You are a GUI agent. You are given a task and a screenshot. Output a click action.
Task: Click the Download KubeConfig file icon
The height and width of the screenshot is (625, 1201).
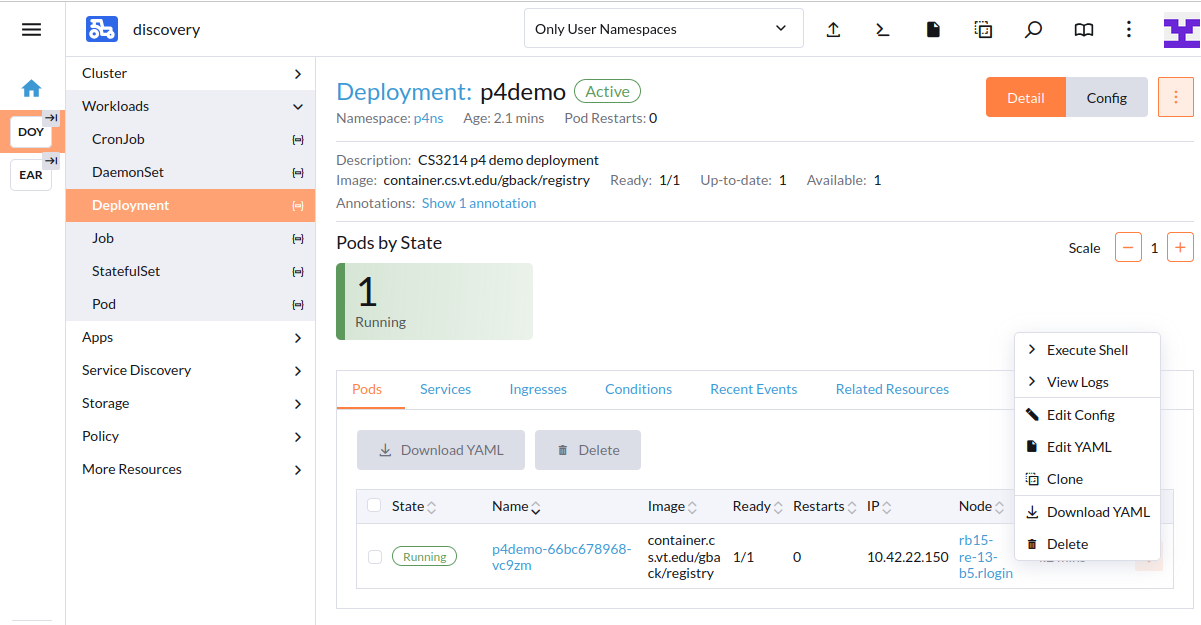click(x=933, y=30)
